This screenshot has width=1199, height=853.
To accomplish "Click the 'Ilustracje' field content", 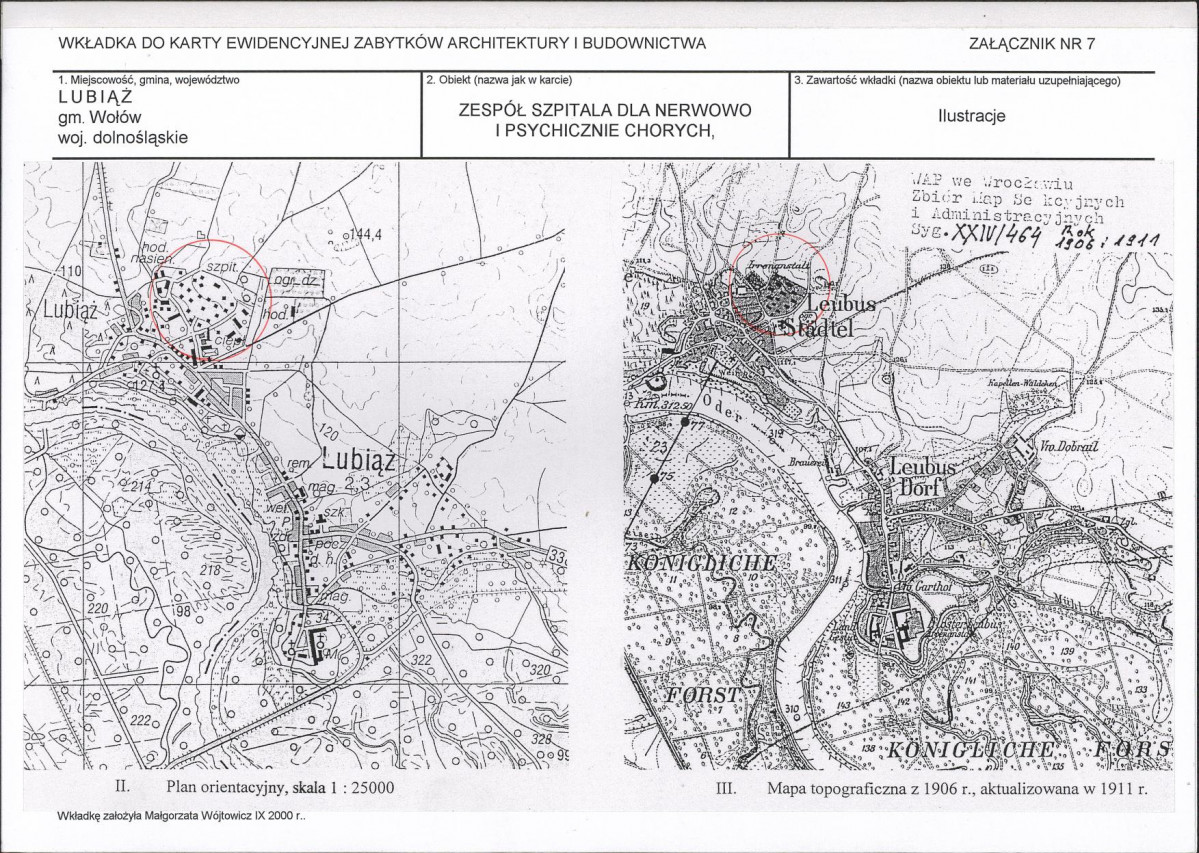I will [972, 116].
